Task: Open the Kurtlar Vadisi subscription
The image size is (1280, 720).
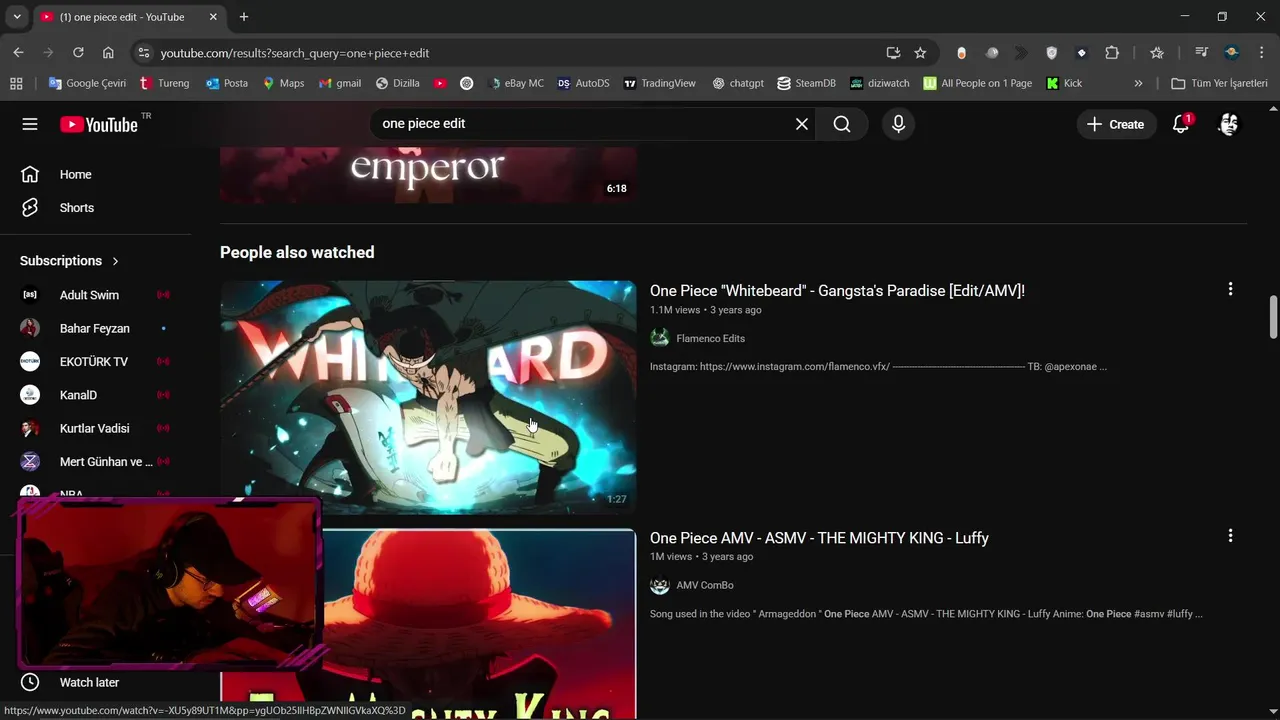Action: coord(96,428)
